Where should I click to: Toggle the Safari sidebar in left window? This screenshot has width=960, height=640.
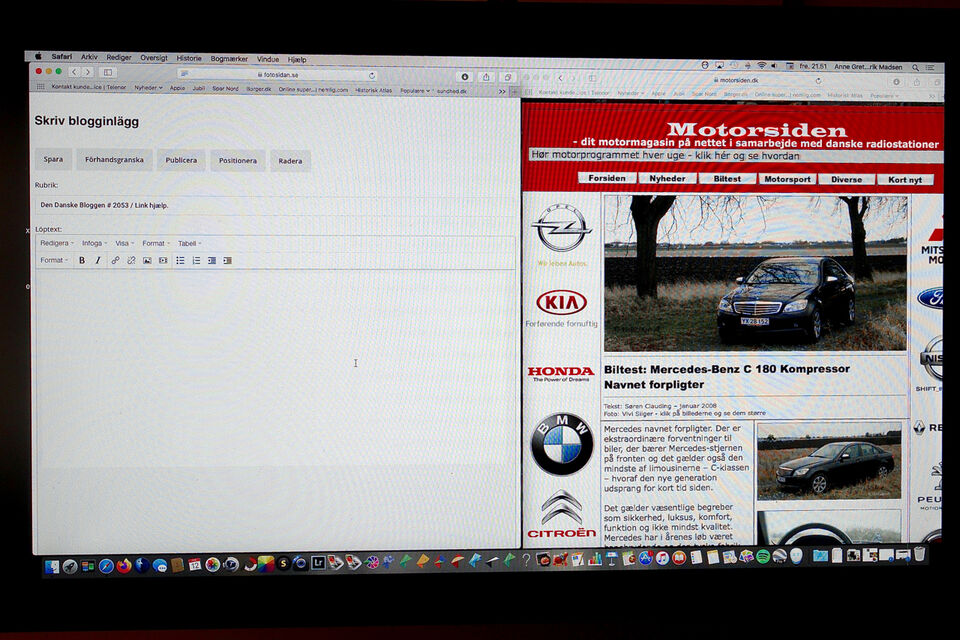coord(108,72)
